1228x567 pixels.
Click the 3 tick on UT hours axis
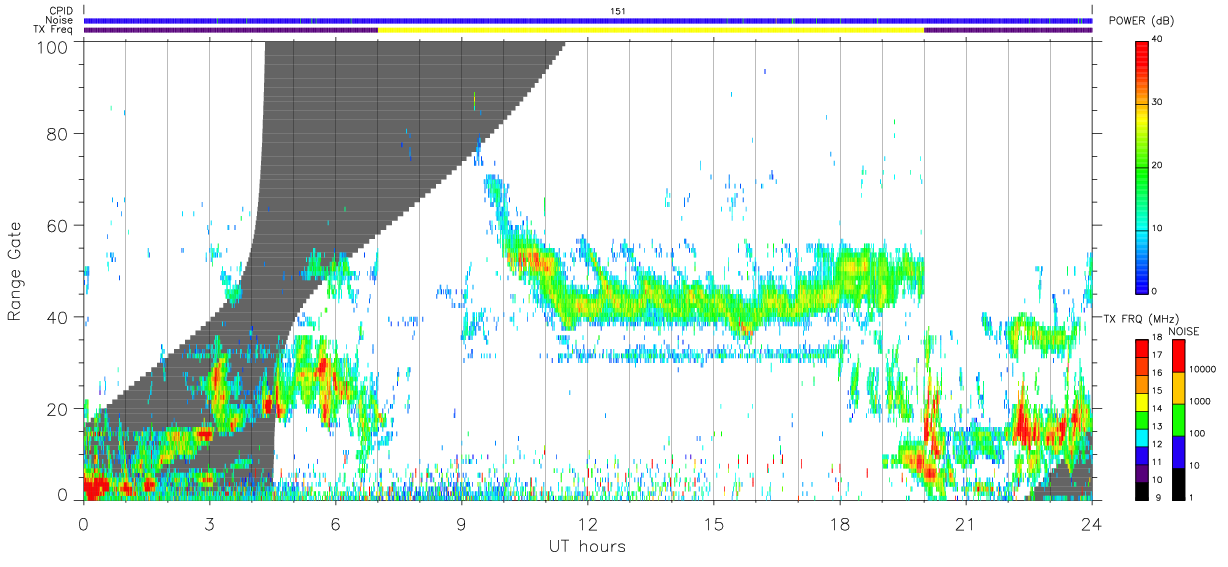pyautogui.click(x=210, y=523)
